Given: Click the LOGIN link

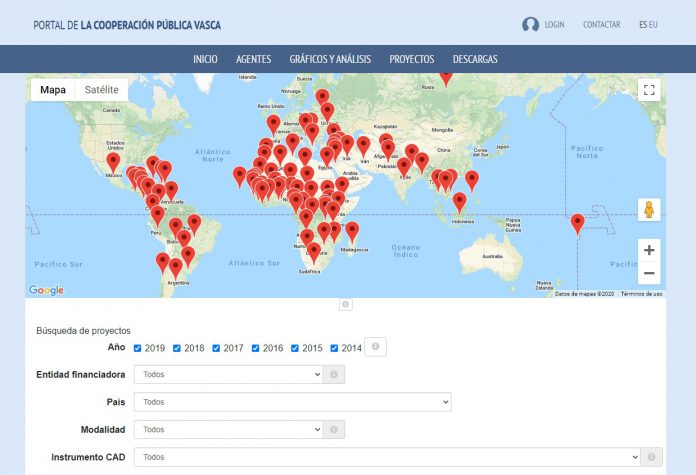Looking at the screenshot, I should [554, 24].
